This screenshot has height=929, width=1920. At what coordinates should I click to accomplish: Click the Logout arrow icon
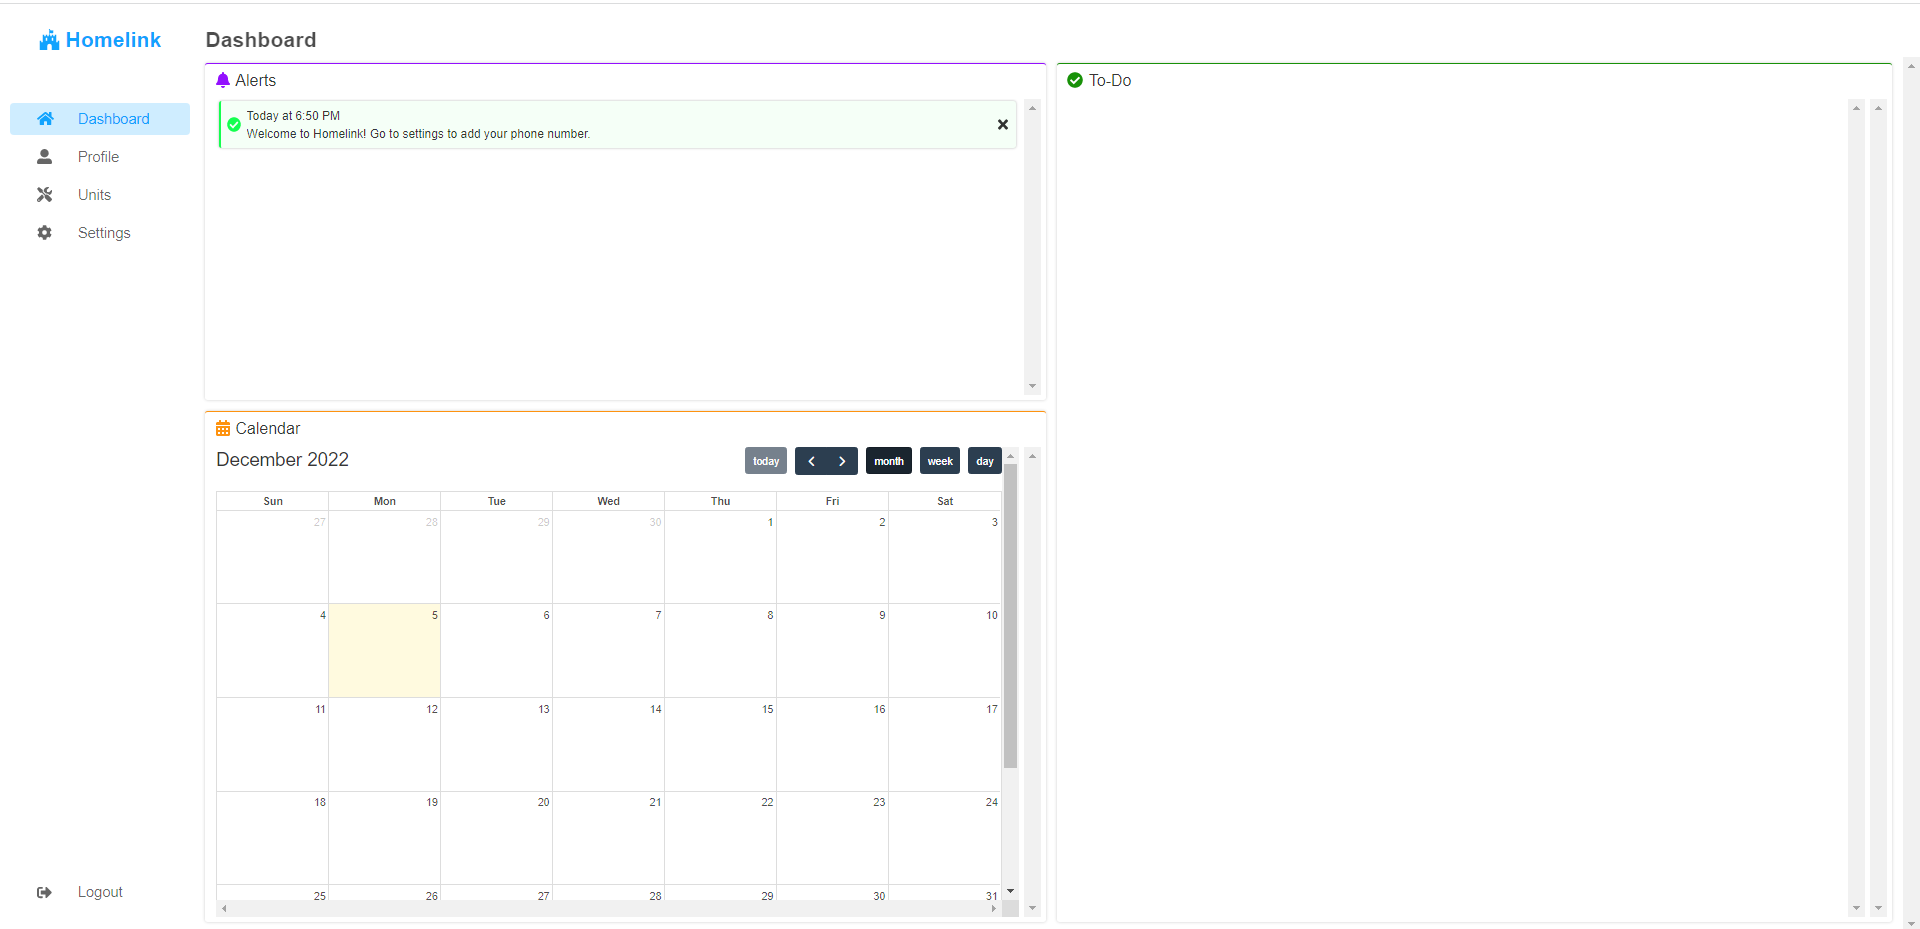click(x=45, y=892)
